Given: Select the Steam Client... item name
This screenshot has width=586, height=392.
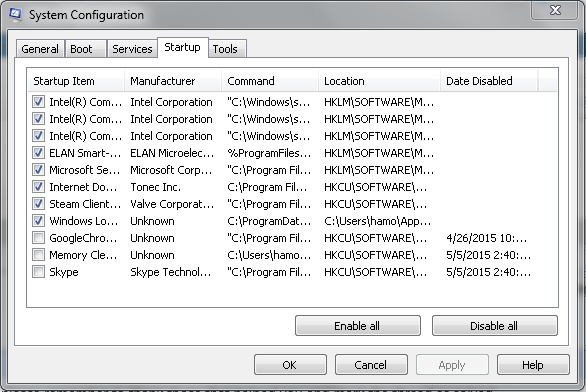Looking at the screenshot, I should 85,204.
